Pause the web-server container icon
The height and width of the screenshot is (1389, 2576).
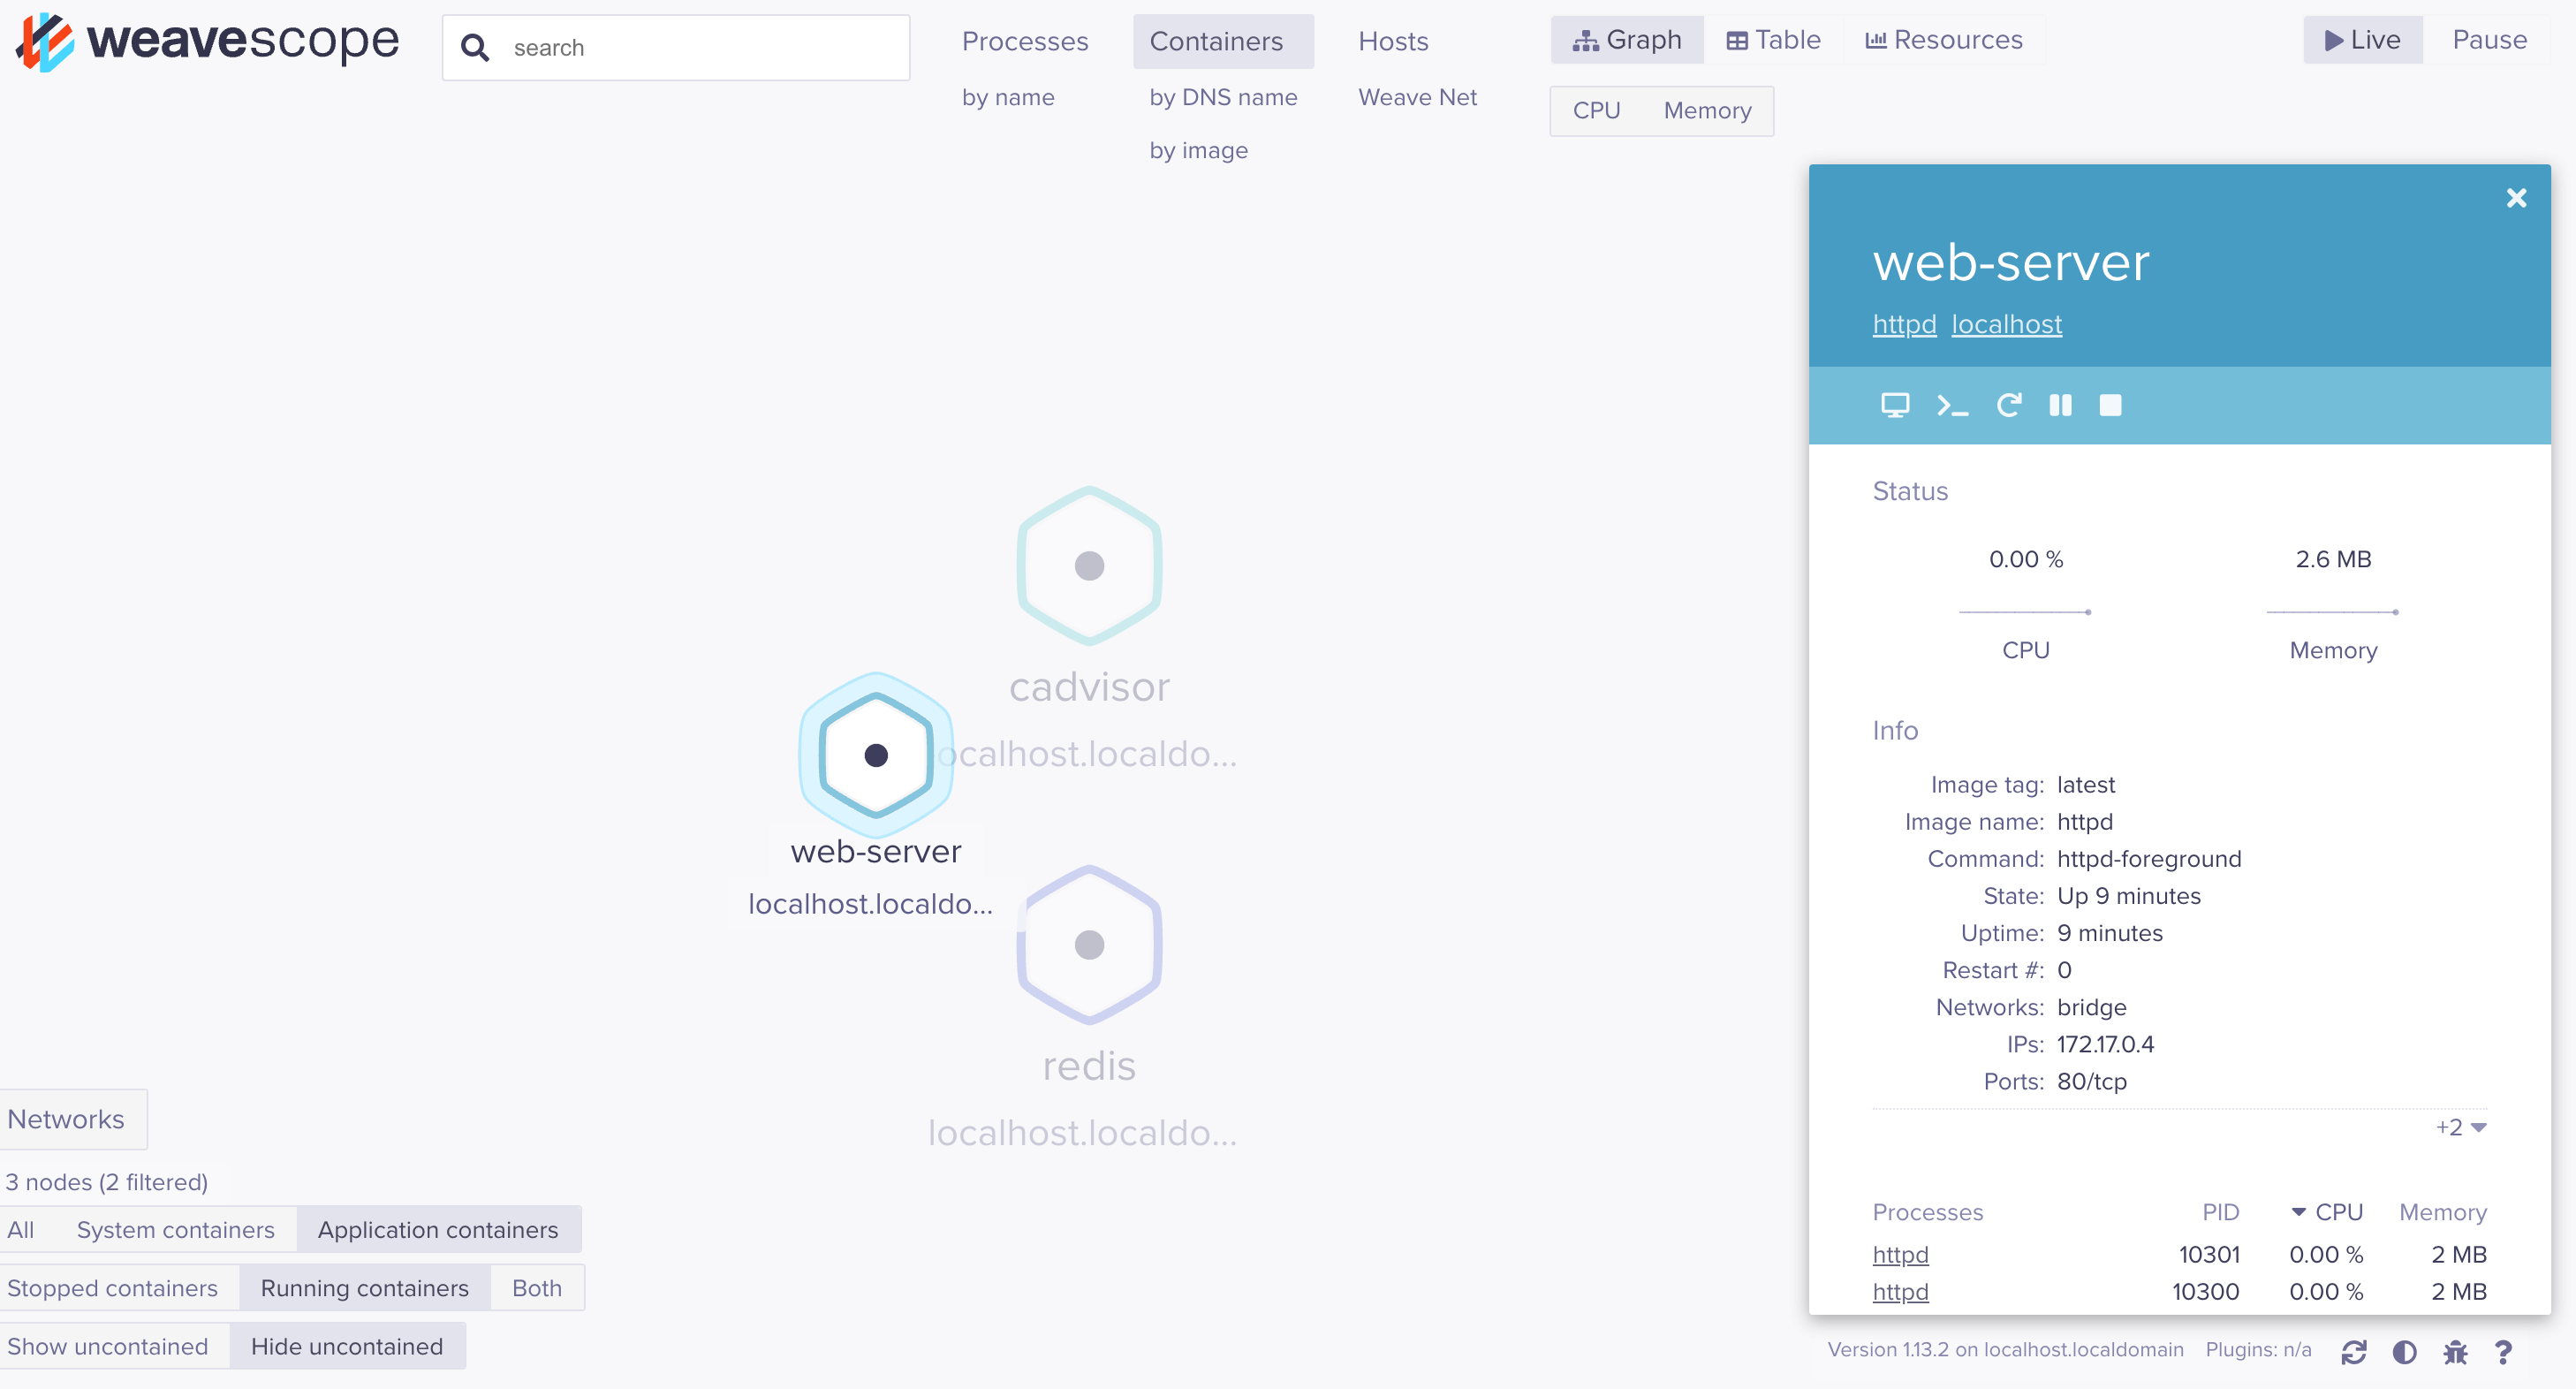(x=2060, y=405)
